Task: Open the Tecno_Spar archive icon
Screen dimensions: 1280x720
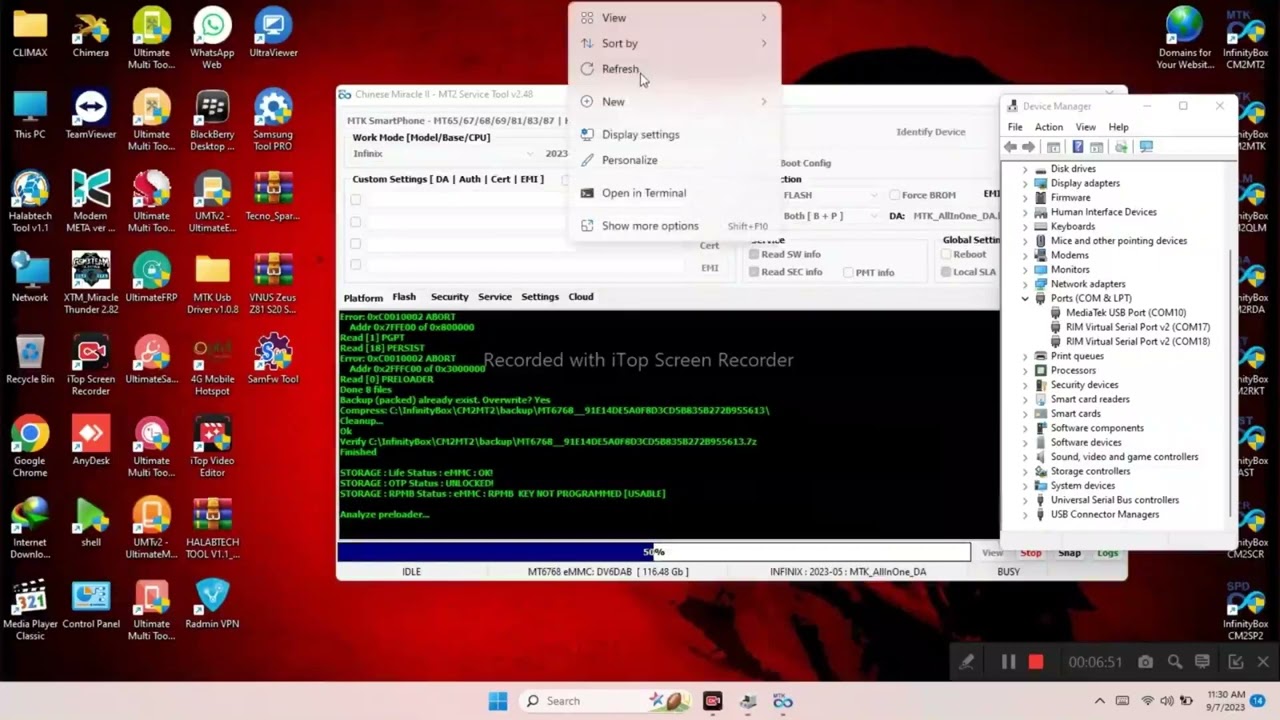Action: click(x=273, y=196)
